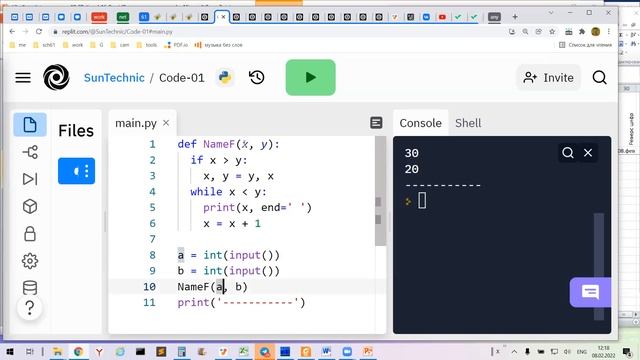
Task: Select the main.py editor tab
Action: 136,123
